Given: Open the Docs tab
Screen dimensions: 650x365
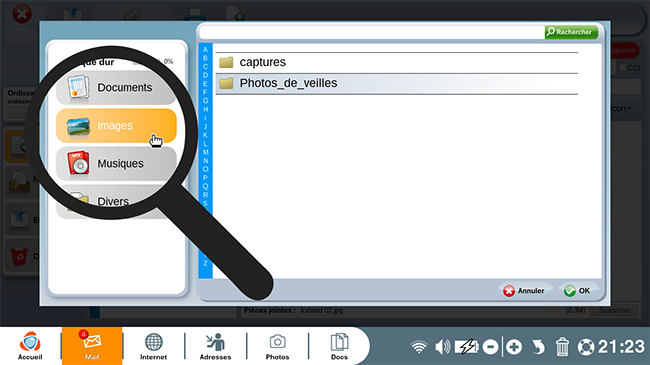Looking at the screenshot, I should click(x=339, y=346).
